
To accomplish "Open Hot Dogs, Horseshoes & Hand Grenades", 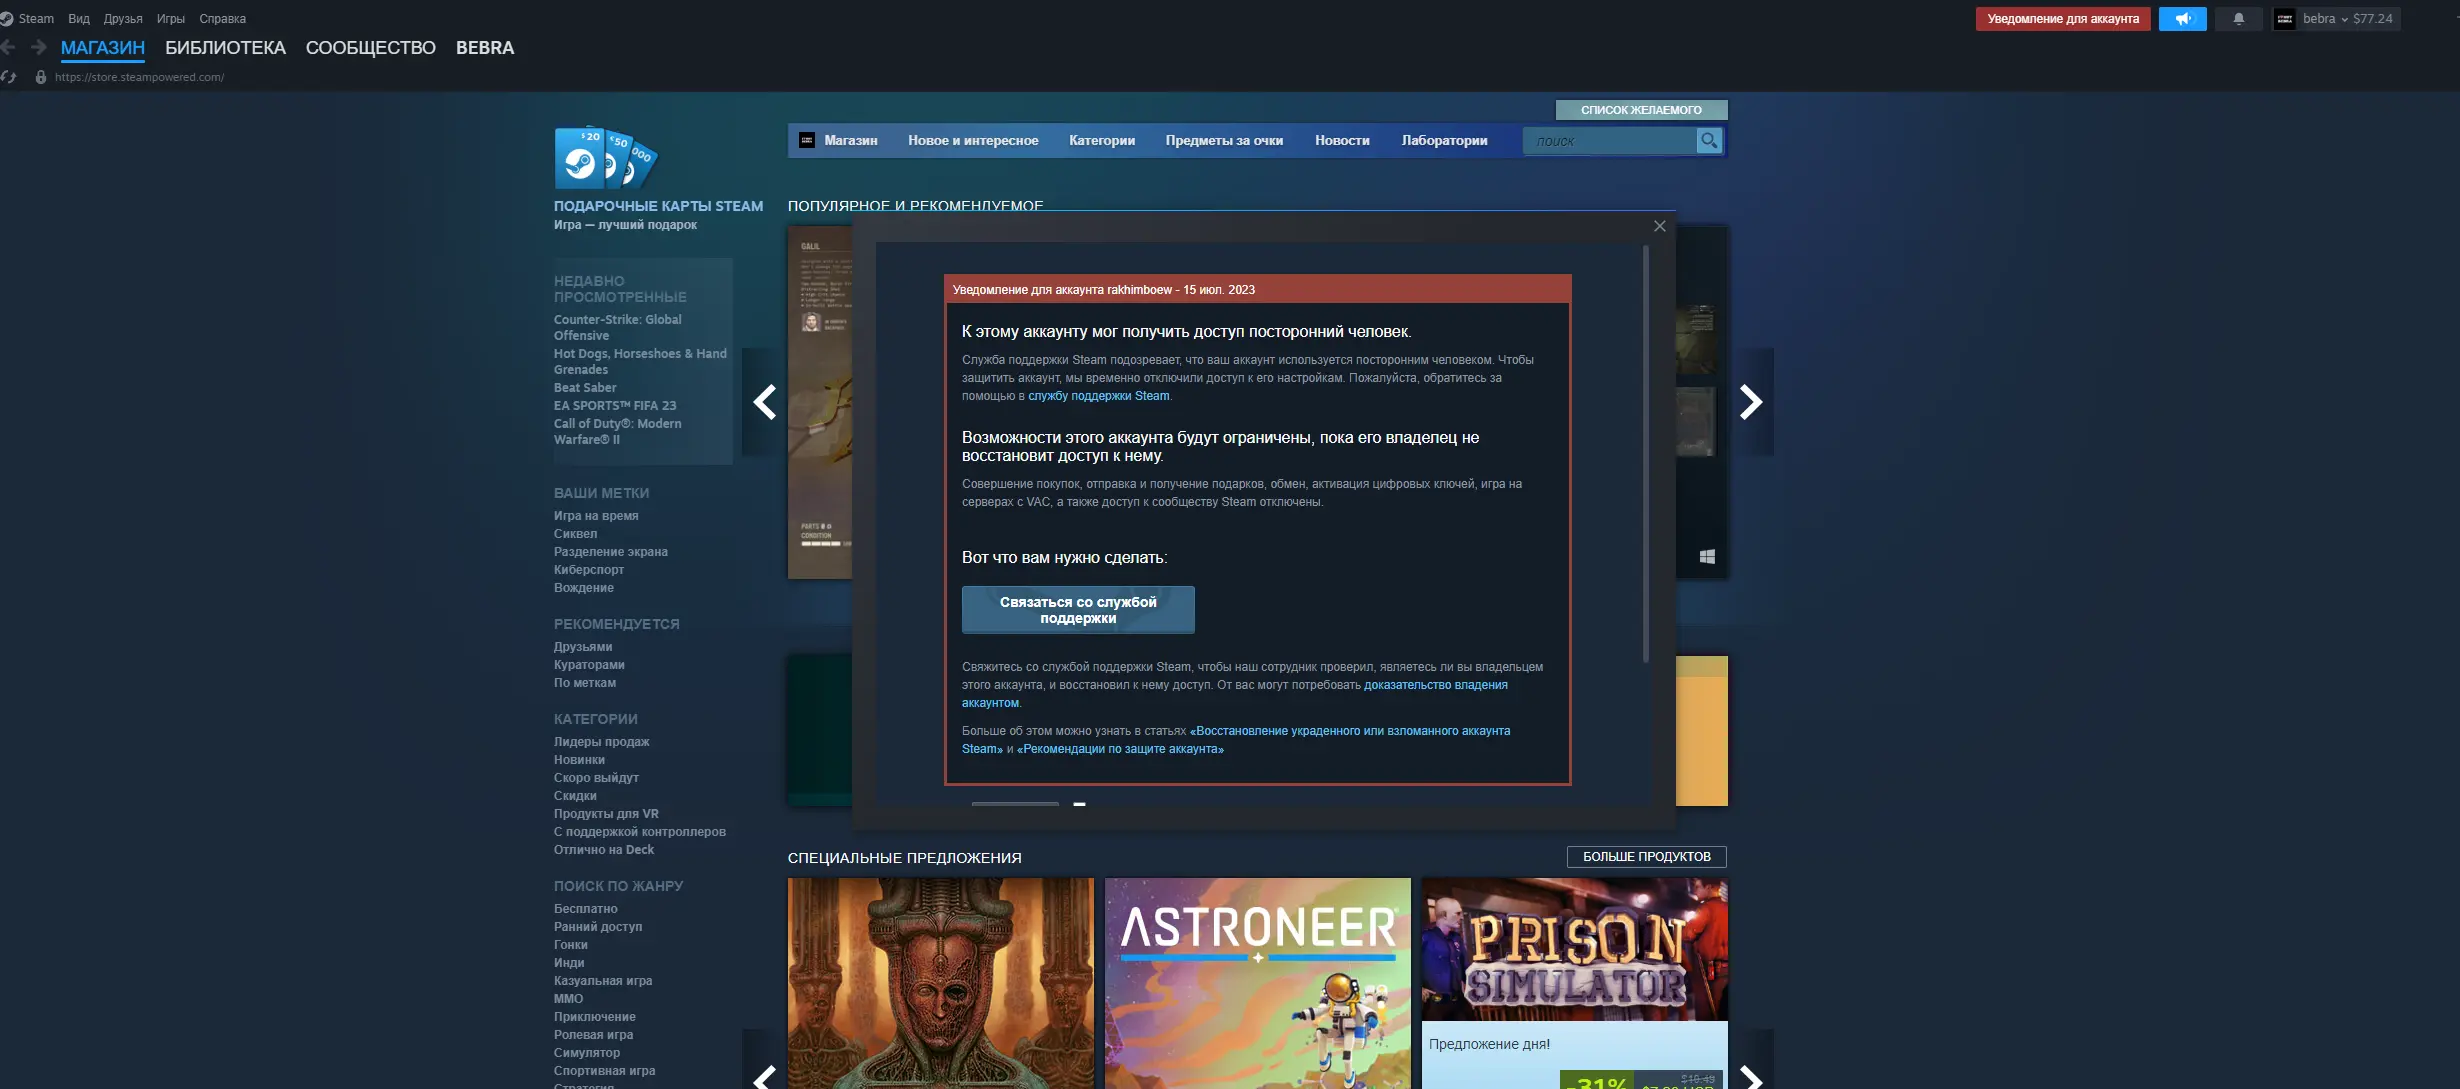I will [x=640, y=362].
